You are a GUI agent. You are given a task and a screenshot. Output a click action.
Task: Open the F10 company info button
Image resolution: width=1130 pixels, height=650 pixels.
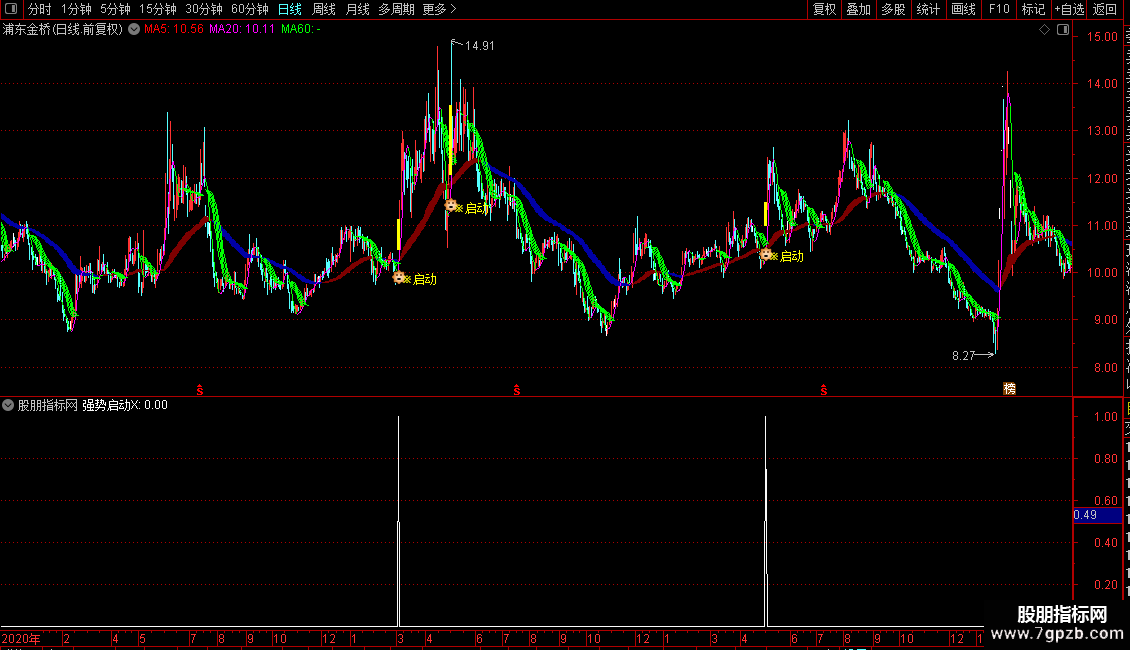tap(999, 9)
